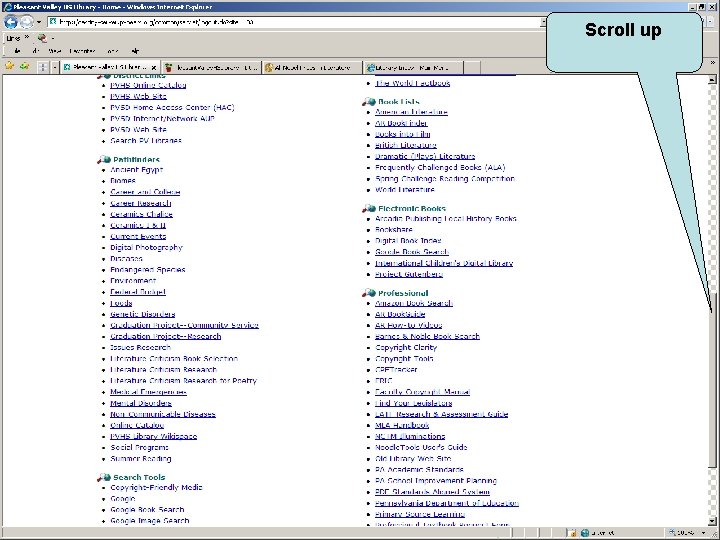Open PVSD Home Access Center (HAC) link
This screenshot has height=540, width=720.
(x=172, y=107)
